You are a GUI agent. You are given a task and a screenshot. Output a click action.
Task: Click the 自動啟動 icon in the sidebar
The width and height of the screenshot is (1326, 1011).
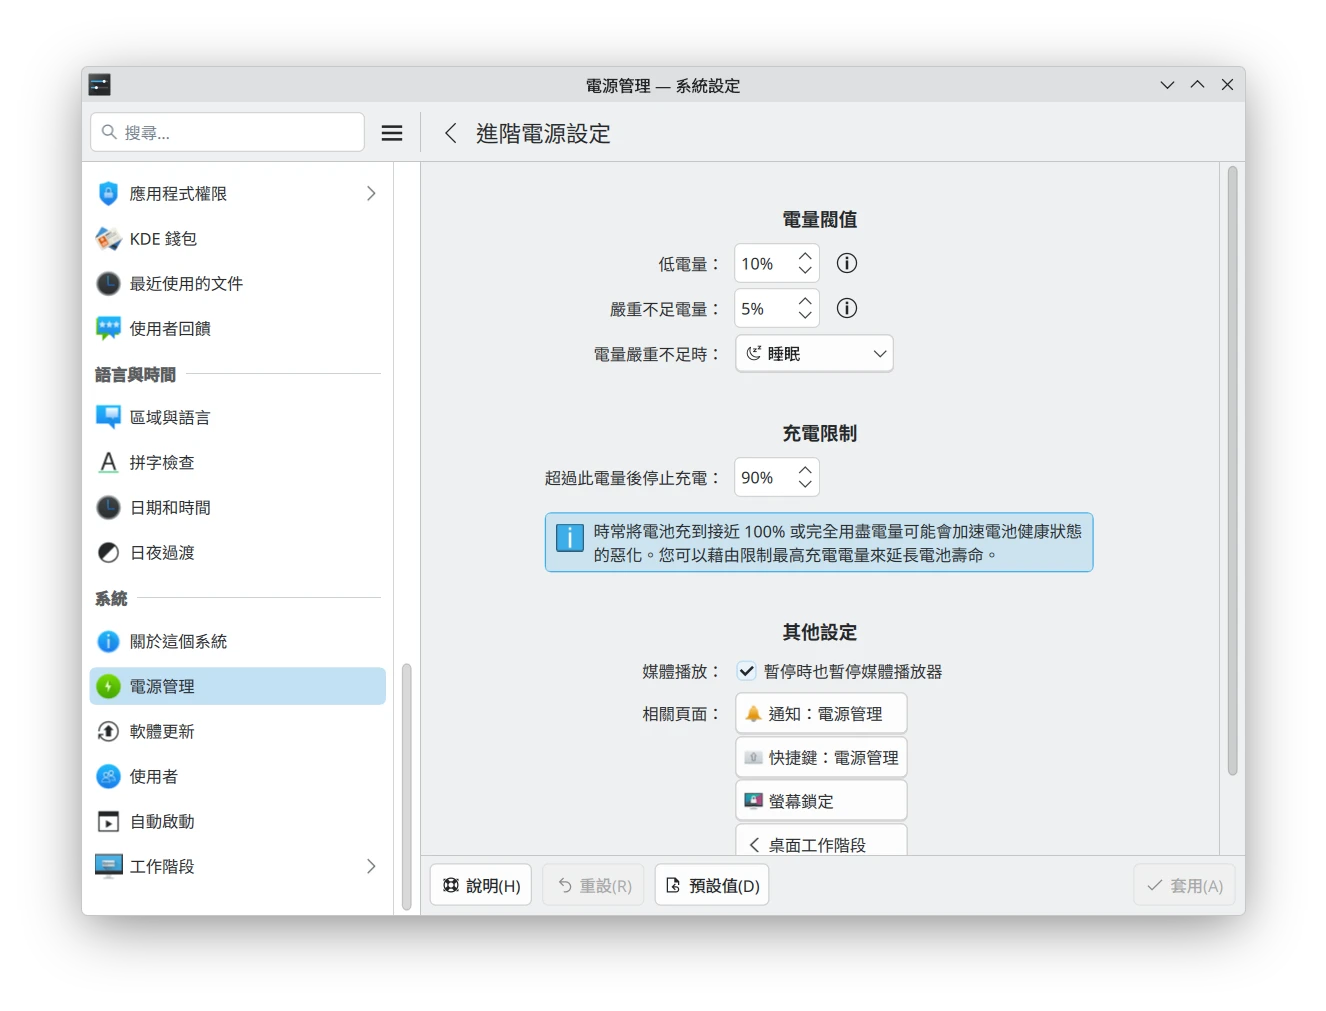107,821
